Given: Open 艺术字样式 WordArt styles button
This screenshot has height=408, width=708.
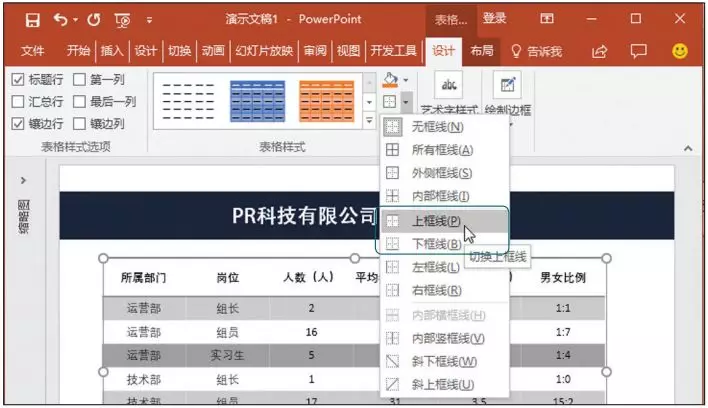Looking at the screenshot, I should click(448, 93).
